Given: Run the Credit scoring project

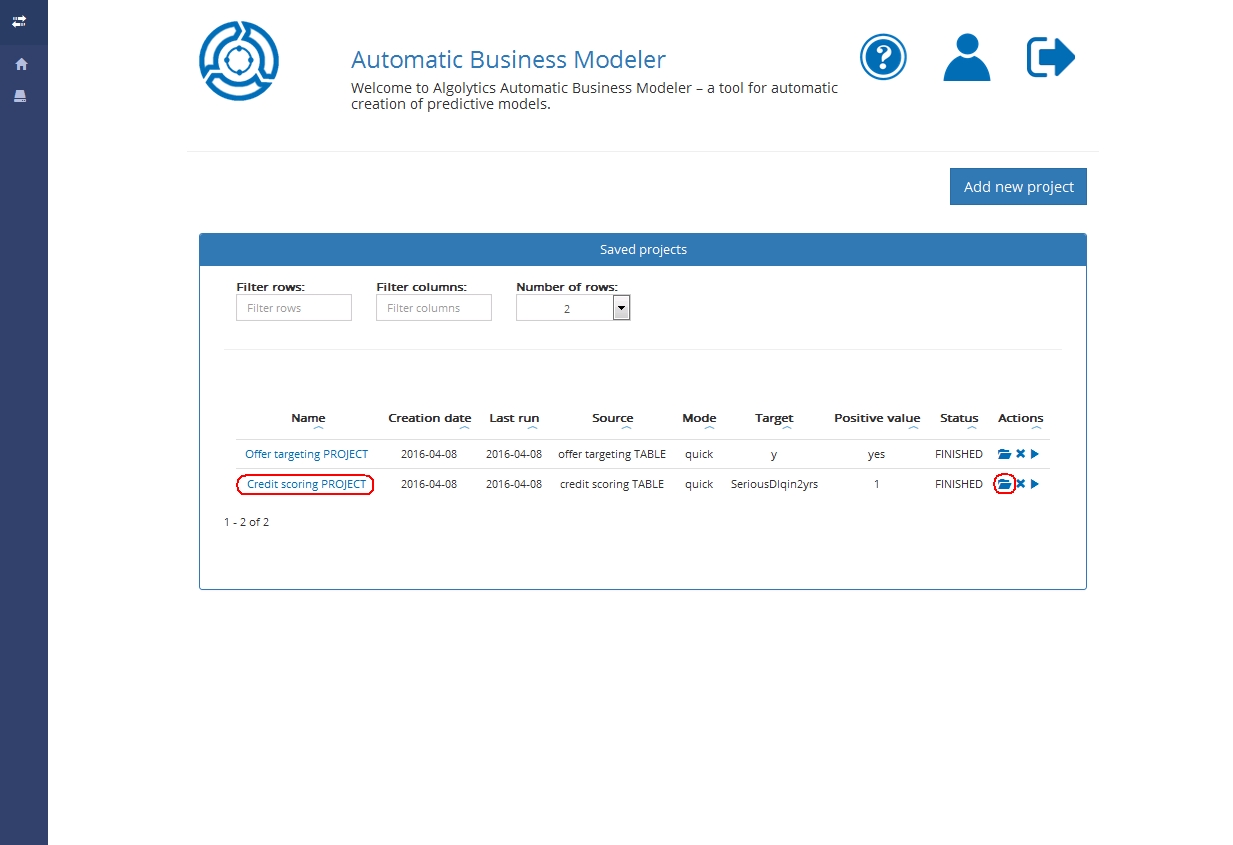Looking at the screenshot, I should pyautogui.click(x=1035, y=484).
